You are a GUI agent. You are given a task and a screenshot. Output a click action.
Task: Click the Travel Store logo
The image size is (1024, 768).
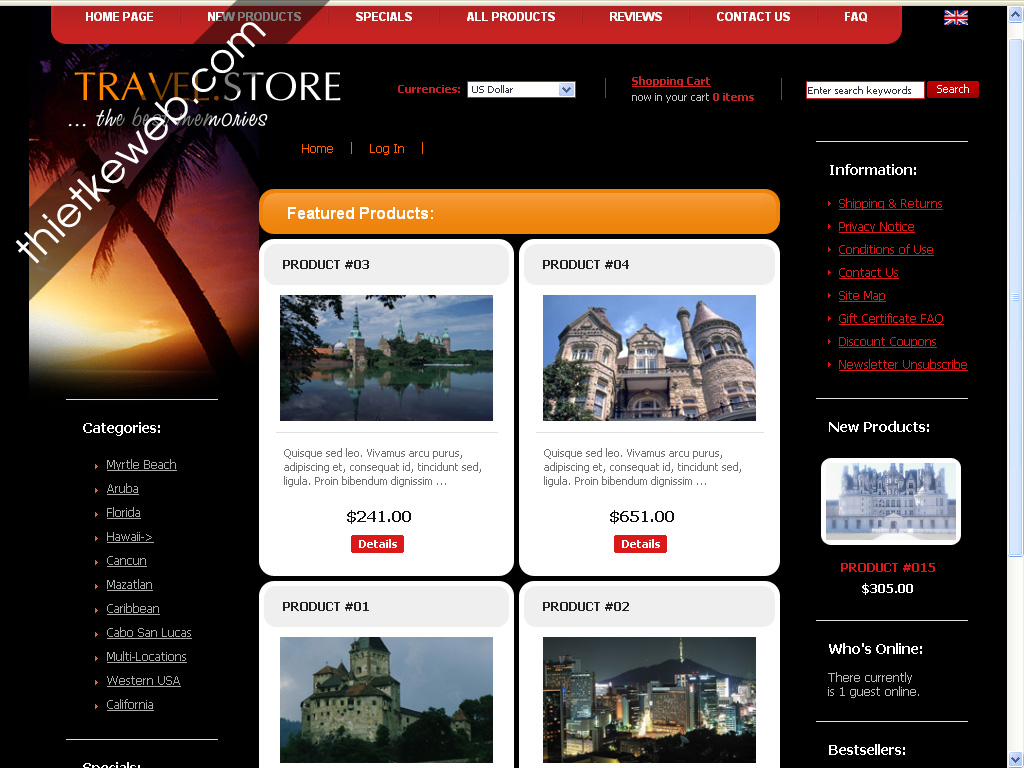click(x=207, y=98)
